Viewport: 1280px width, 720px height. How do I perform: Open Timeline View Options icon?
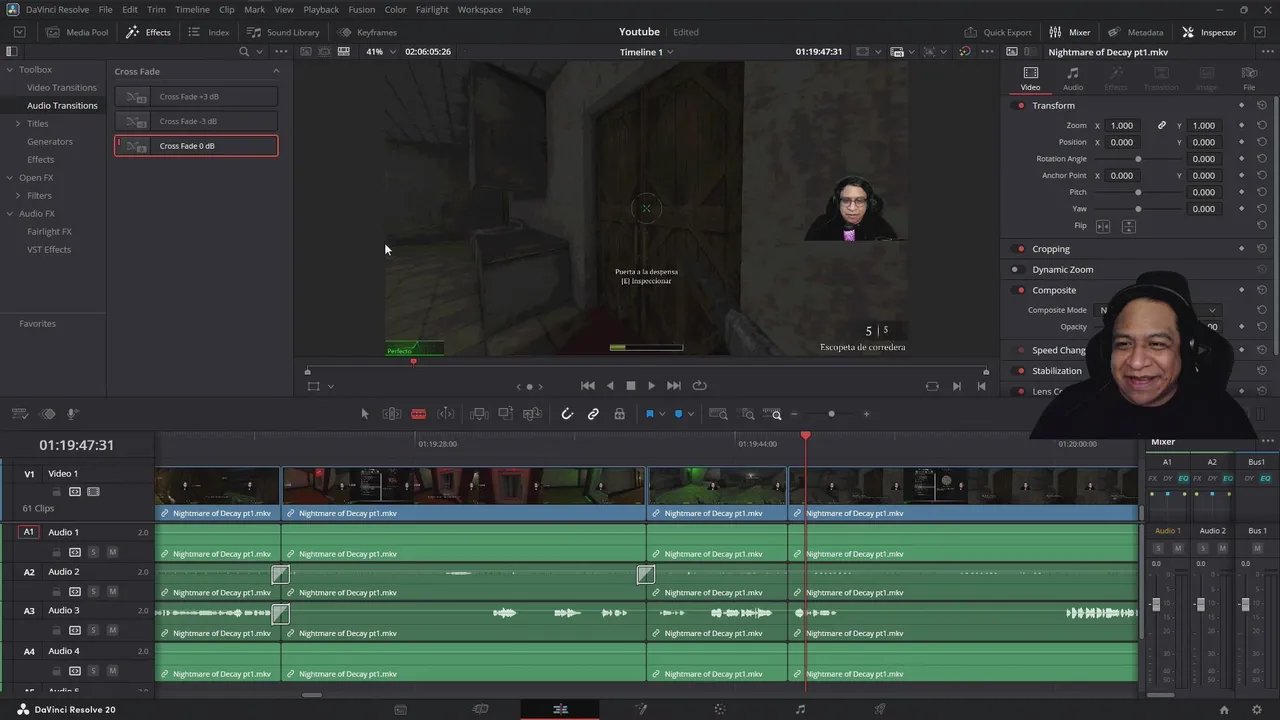point(20,414)
